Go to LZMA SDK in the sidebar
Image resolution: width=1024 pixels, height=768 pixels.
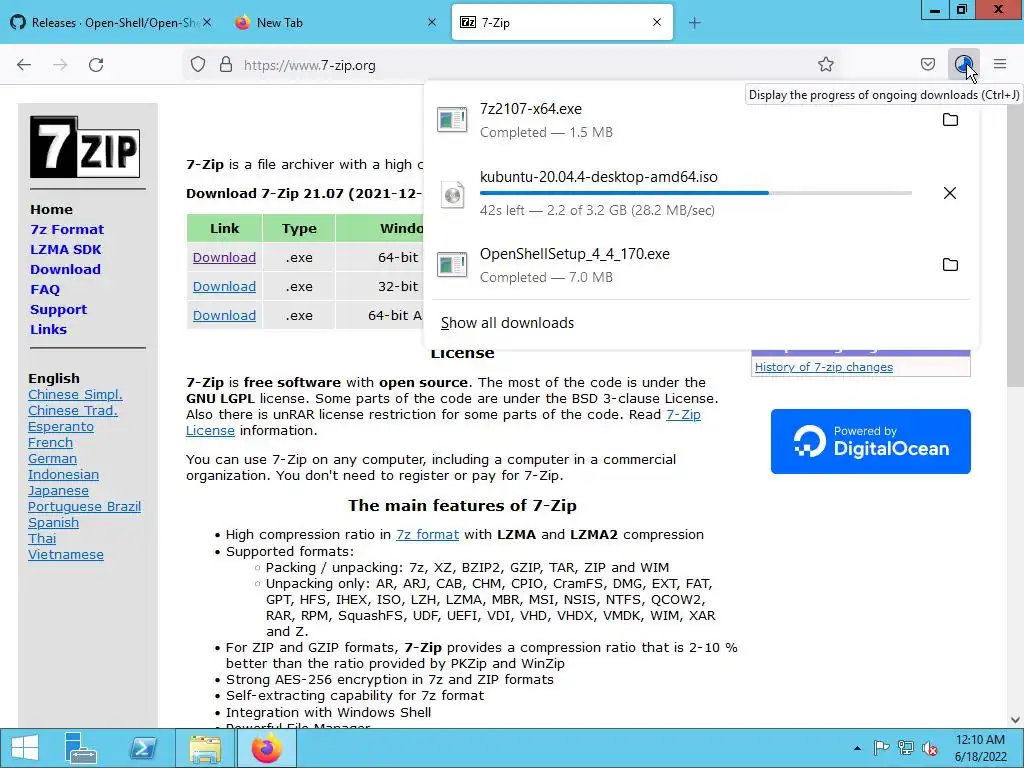point(66,249)
